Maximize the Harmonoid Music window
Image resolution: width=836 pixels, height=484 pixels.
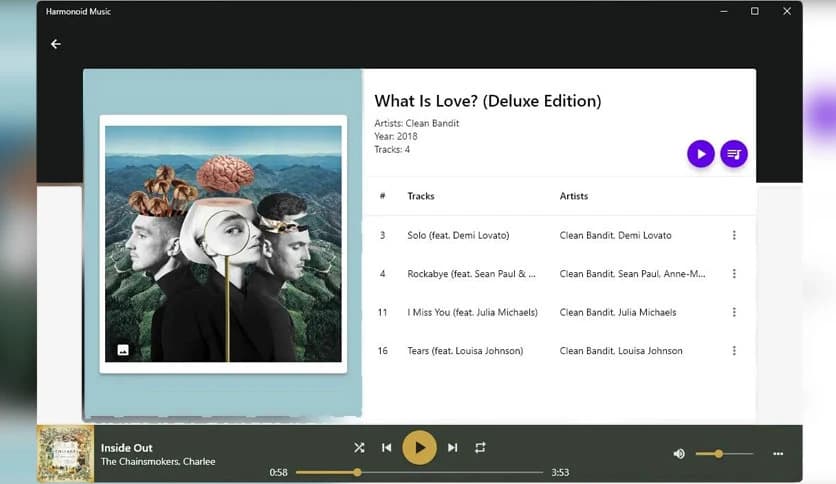(754, 11)
